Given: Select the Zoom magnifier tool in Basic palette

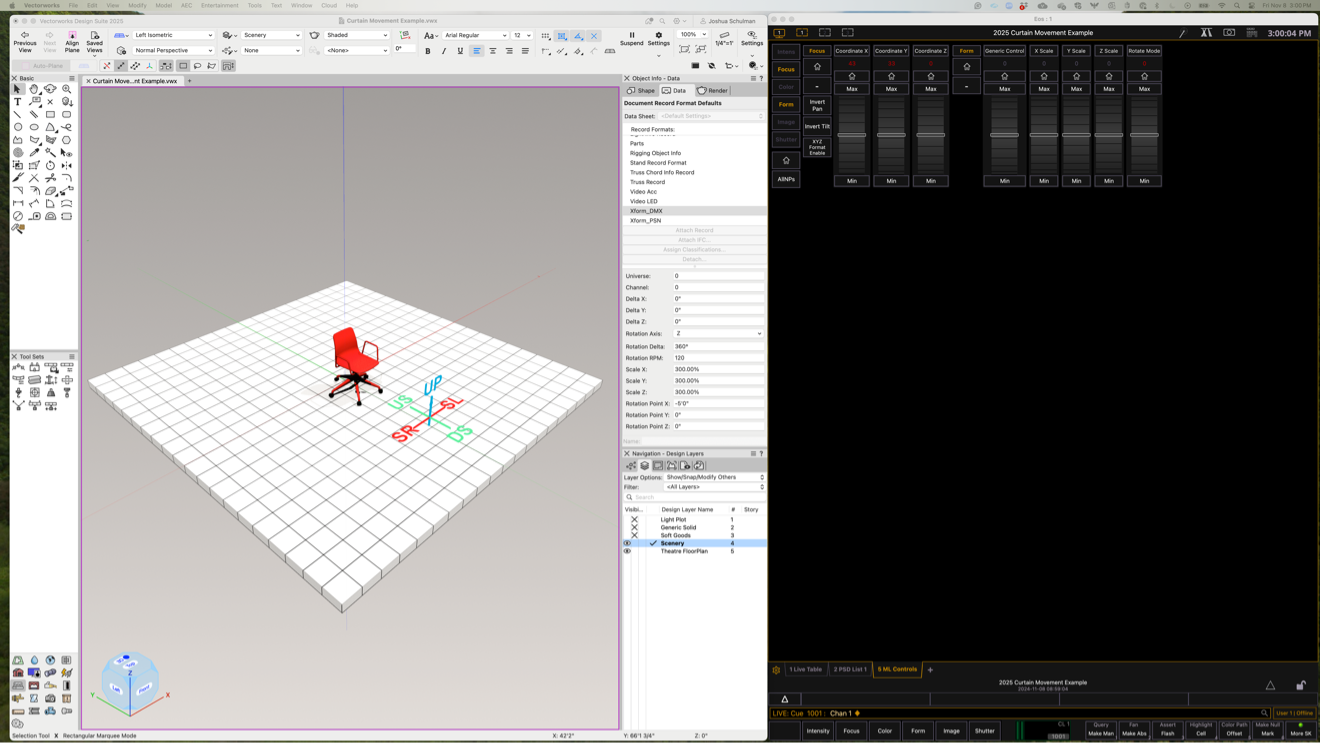Looking at the screenshot, I should tap(67, 89).
